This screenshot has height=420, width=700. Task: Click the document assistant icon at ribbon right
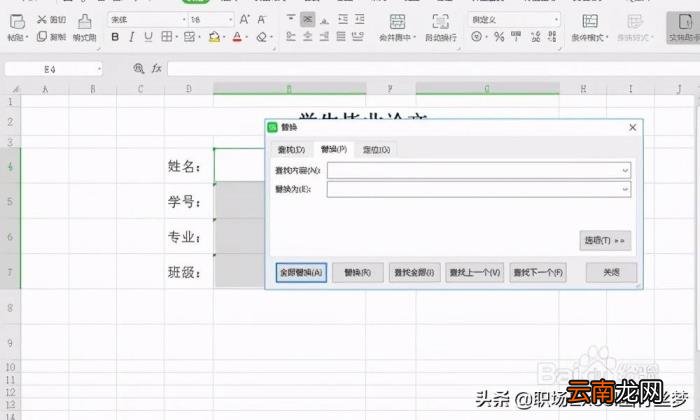pyautogui.click(x=685, y=21)
